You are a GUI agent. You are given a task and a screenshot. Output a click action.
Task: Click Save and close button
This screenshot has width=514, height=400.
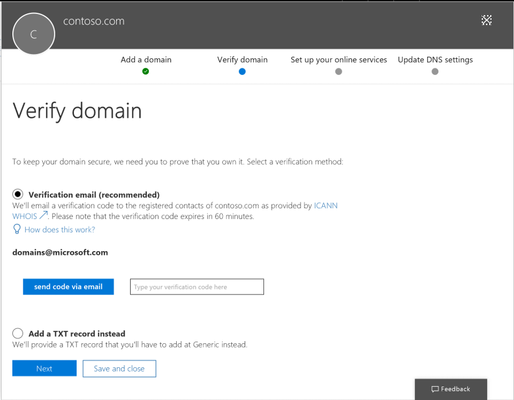[119, 369]
